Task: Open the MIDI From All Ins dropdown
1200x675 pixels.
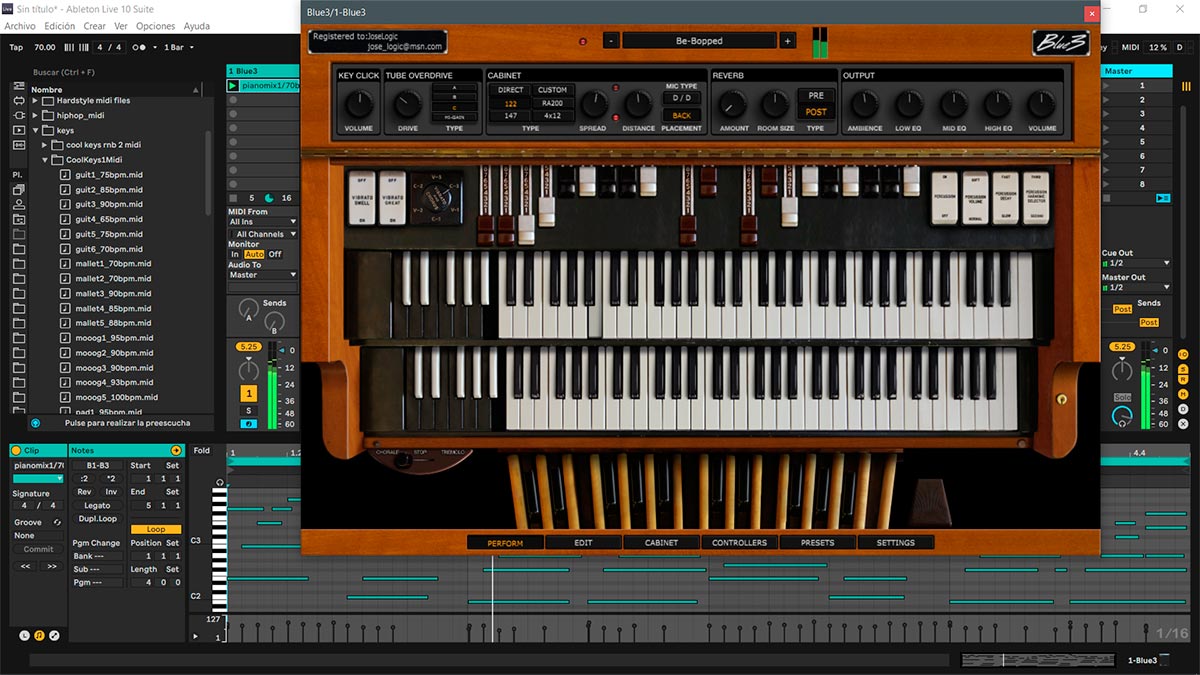Action: tap(263, 222)
